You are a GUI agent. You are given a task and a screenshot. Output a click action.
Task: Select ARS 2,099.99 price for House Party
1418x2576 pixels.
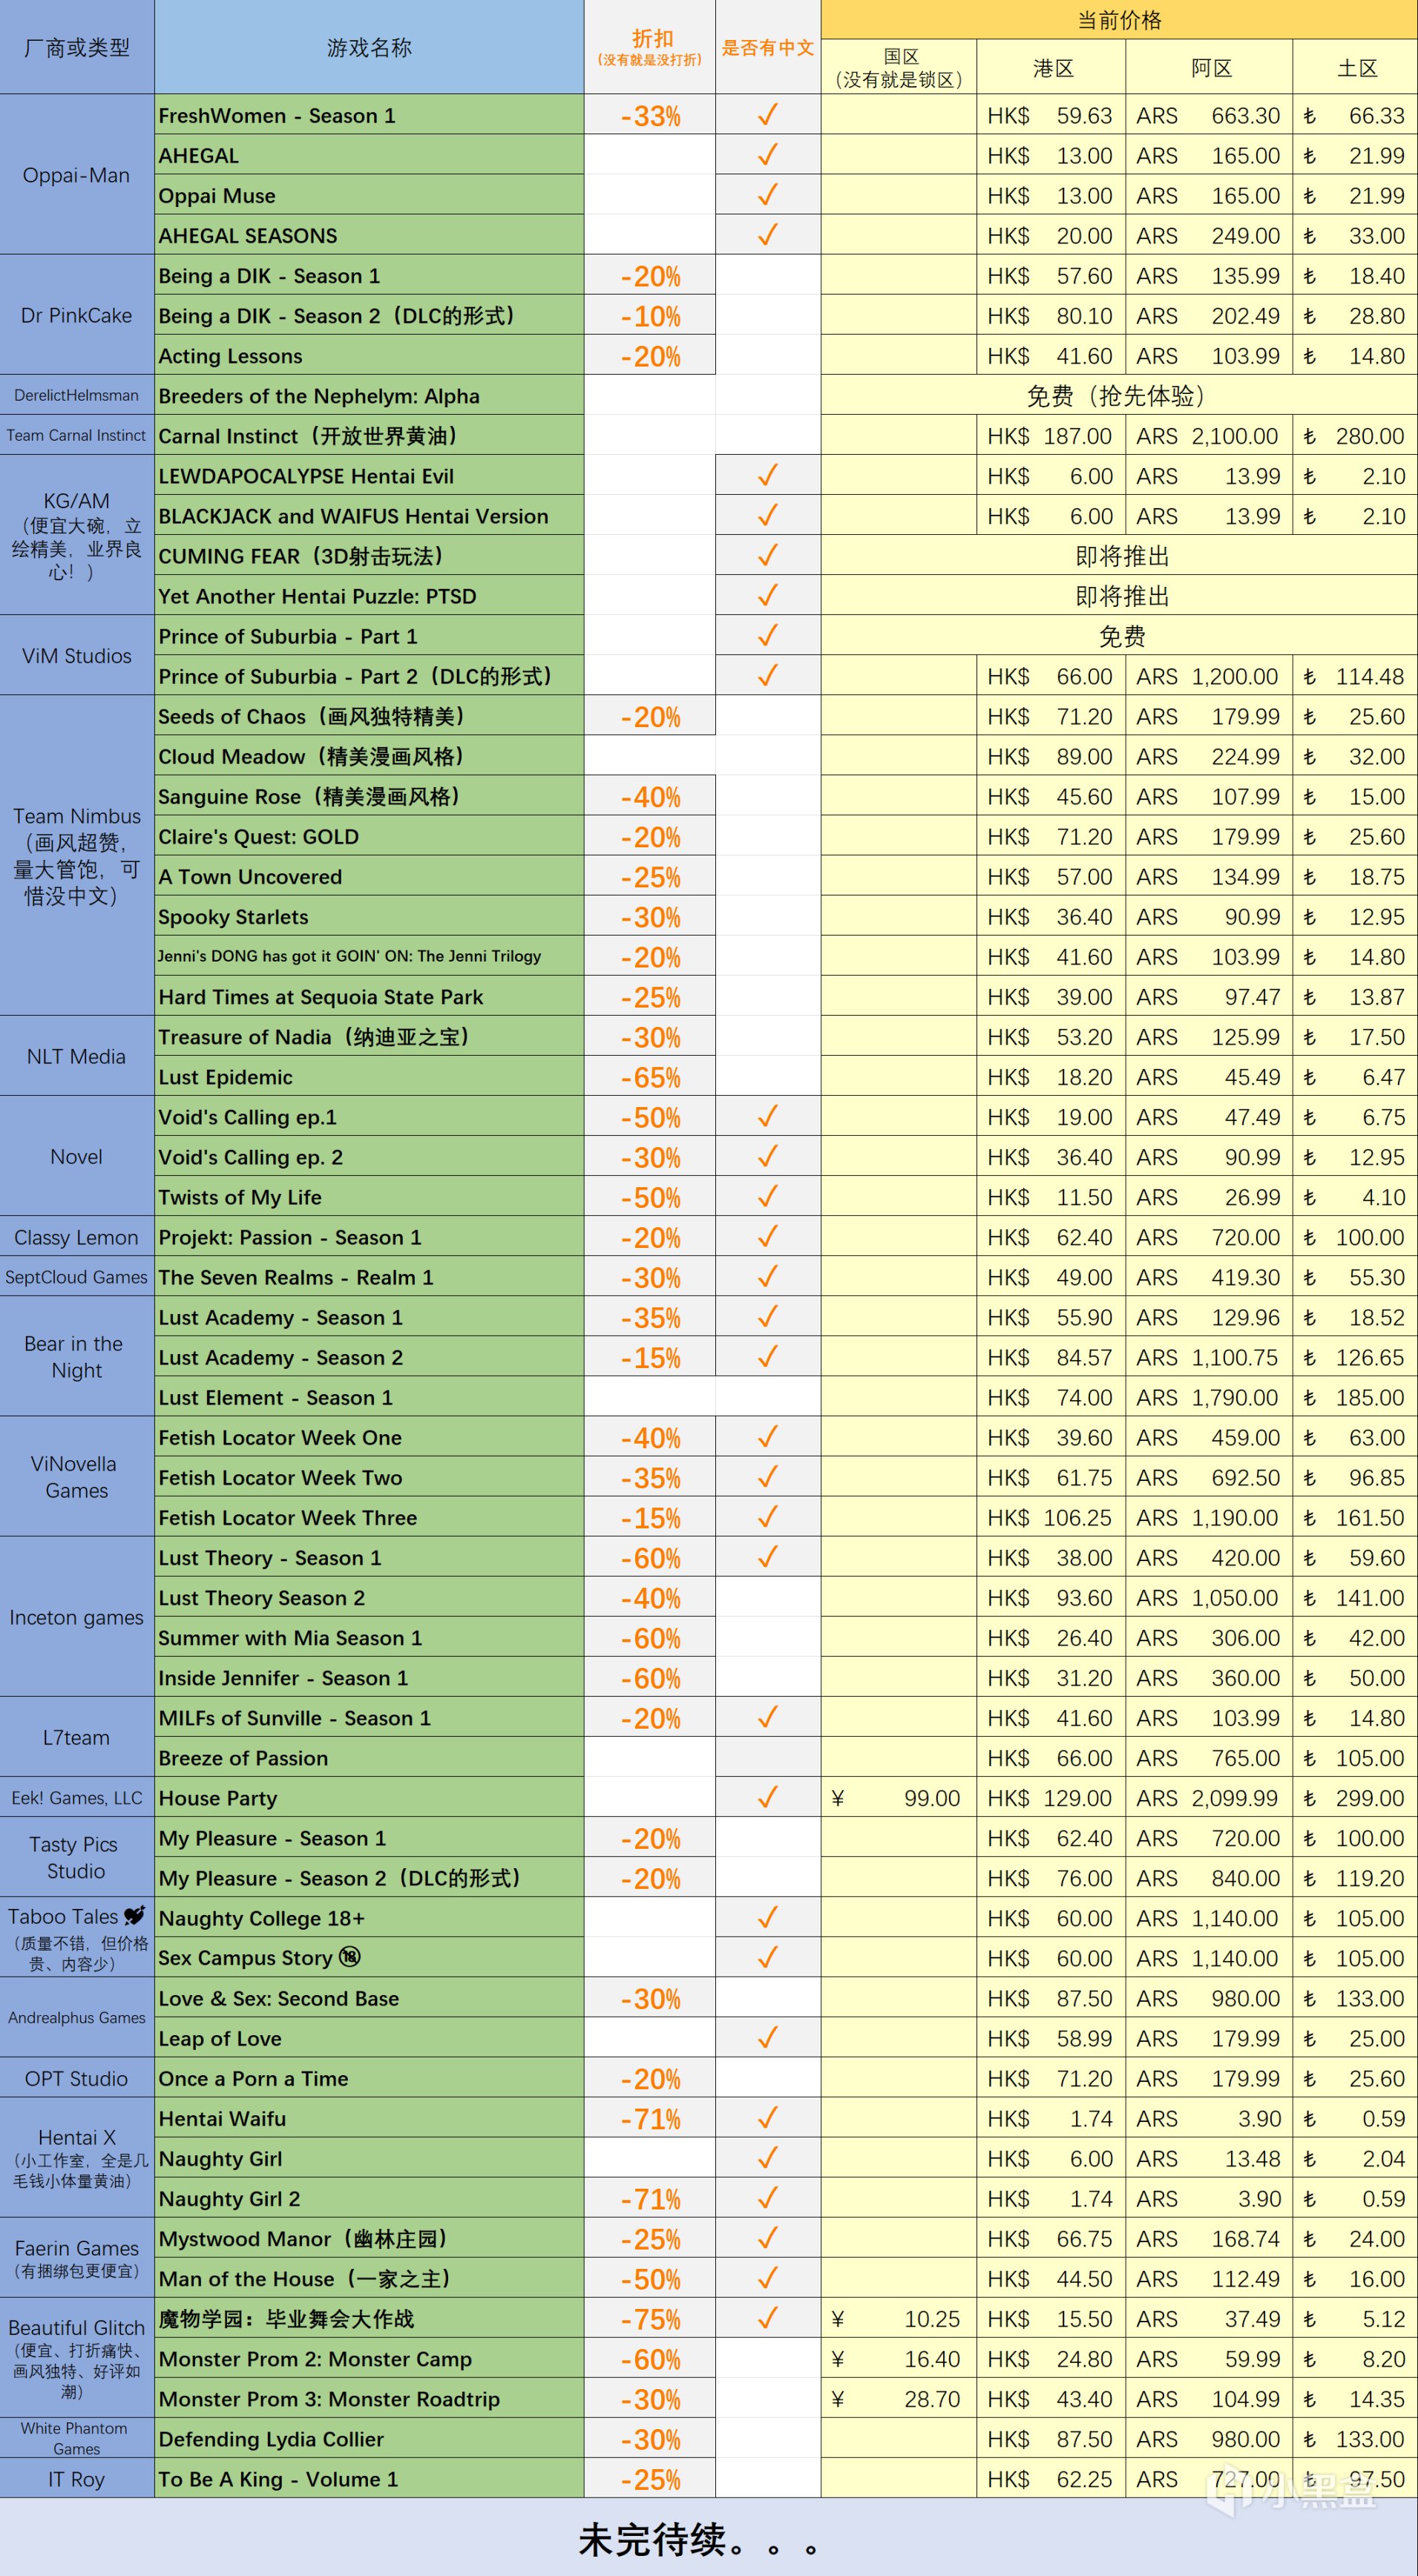(1209, 1798)
